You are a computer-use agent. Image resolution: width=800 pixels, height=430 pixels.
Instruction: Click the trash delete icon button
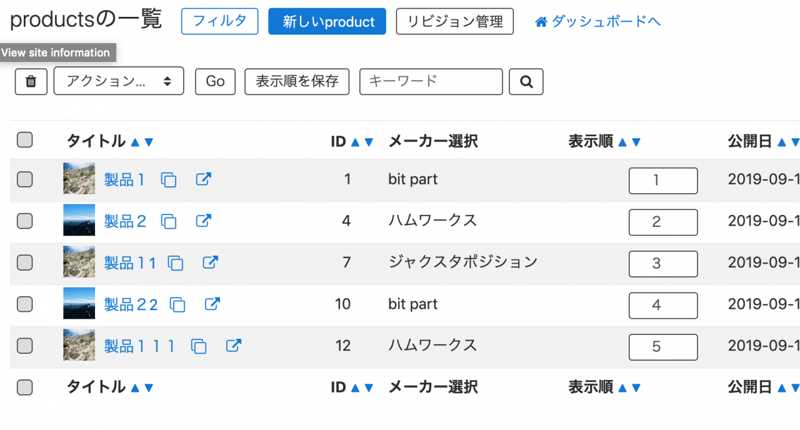[31, 82]
